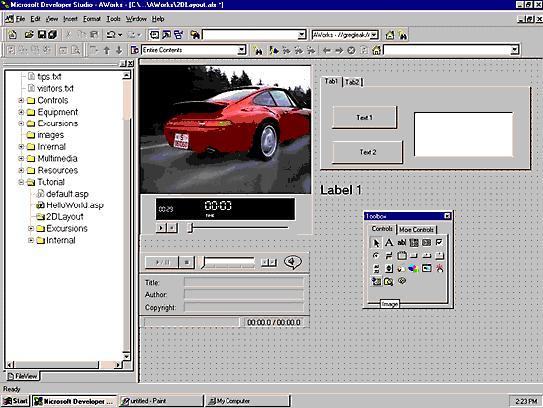
Task: Click the Text 1 button
Action: pos(364,117)
